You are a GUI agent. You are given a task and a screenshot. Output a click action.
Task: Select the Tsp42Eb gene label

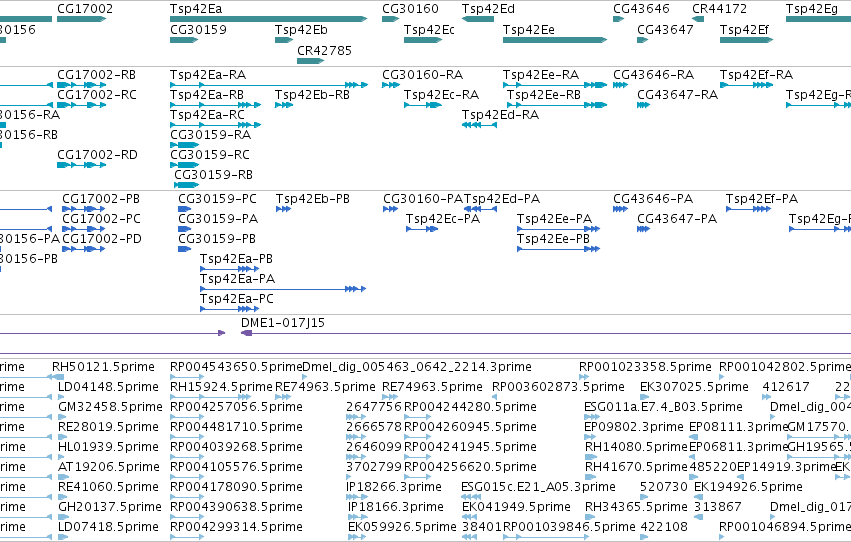coord(301,29)
